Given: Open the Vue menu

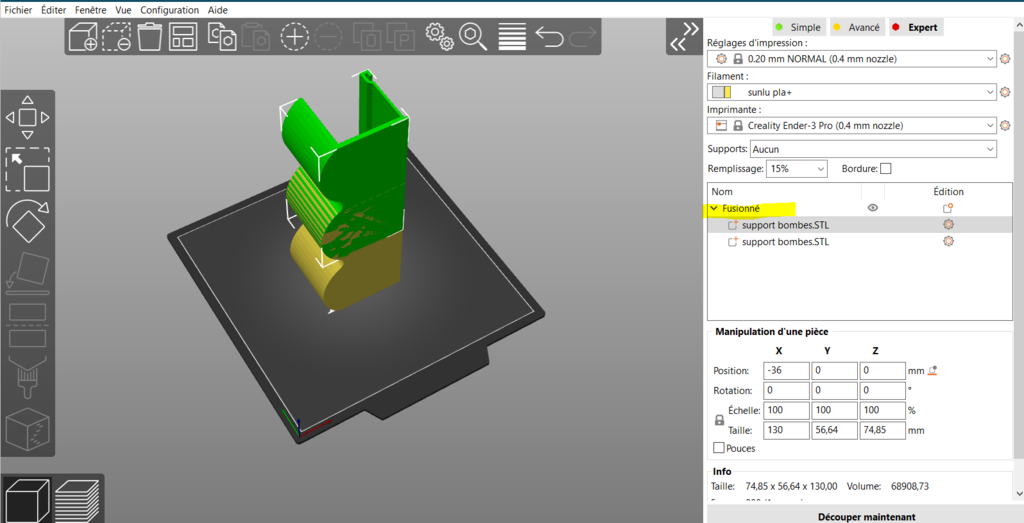Looking at the screenshot, I should pyautogui.click(x=123, y=10).
